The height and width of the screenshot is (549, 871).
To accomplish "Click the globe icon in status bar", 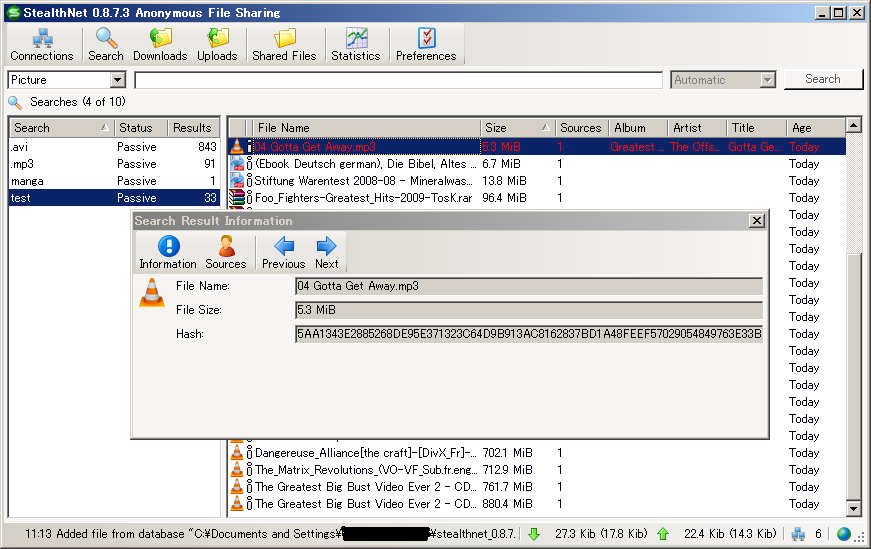I will coord(844,534).
